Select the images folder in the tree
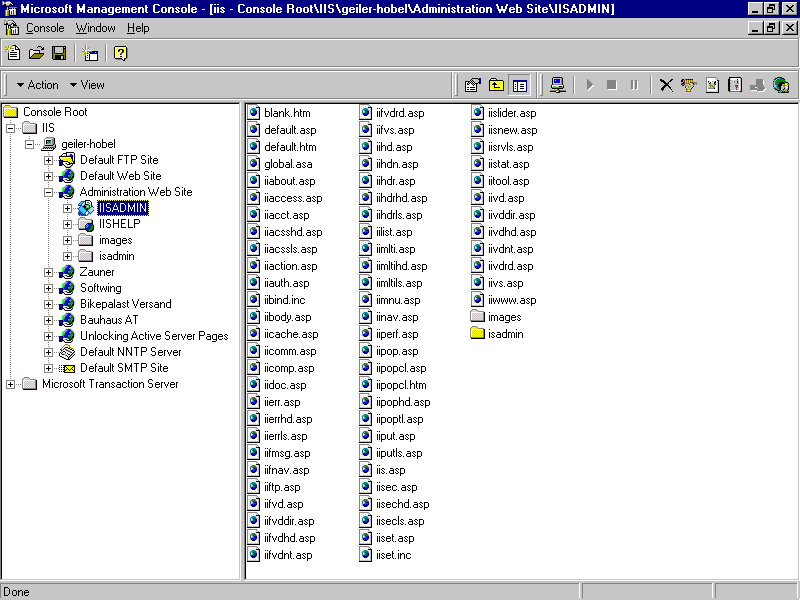800x600 pixels. point(115,240)
